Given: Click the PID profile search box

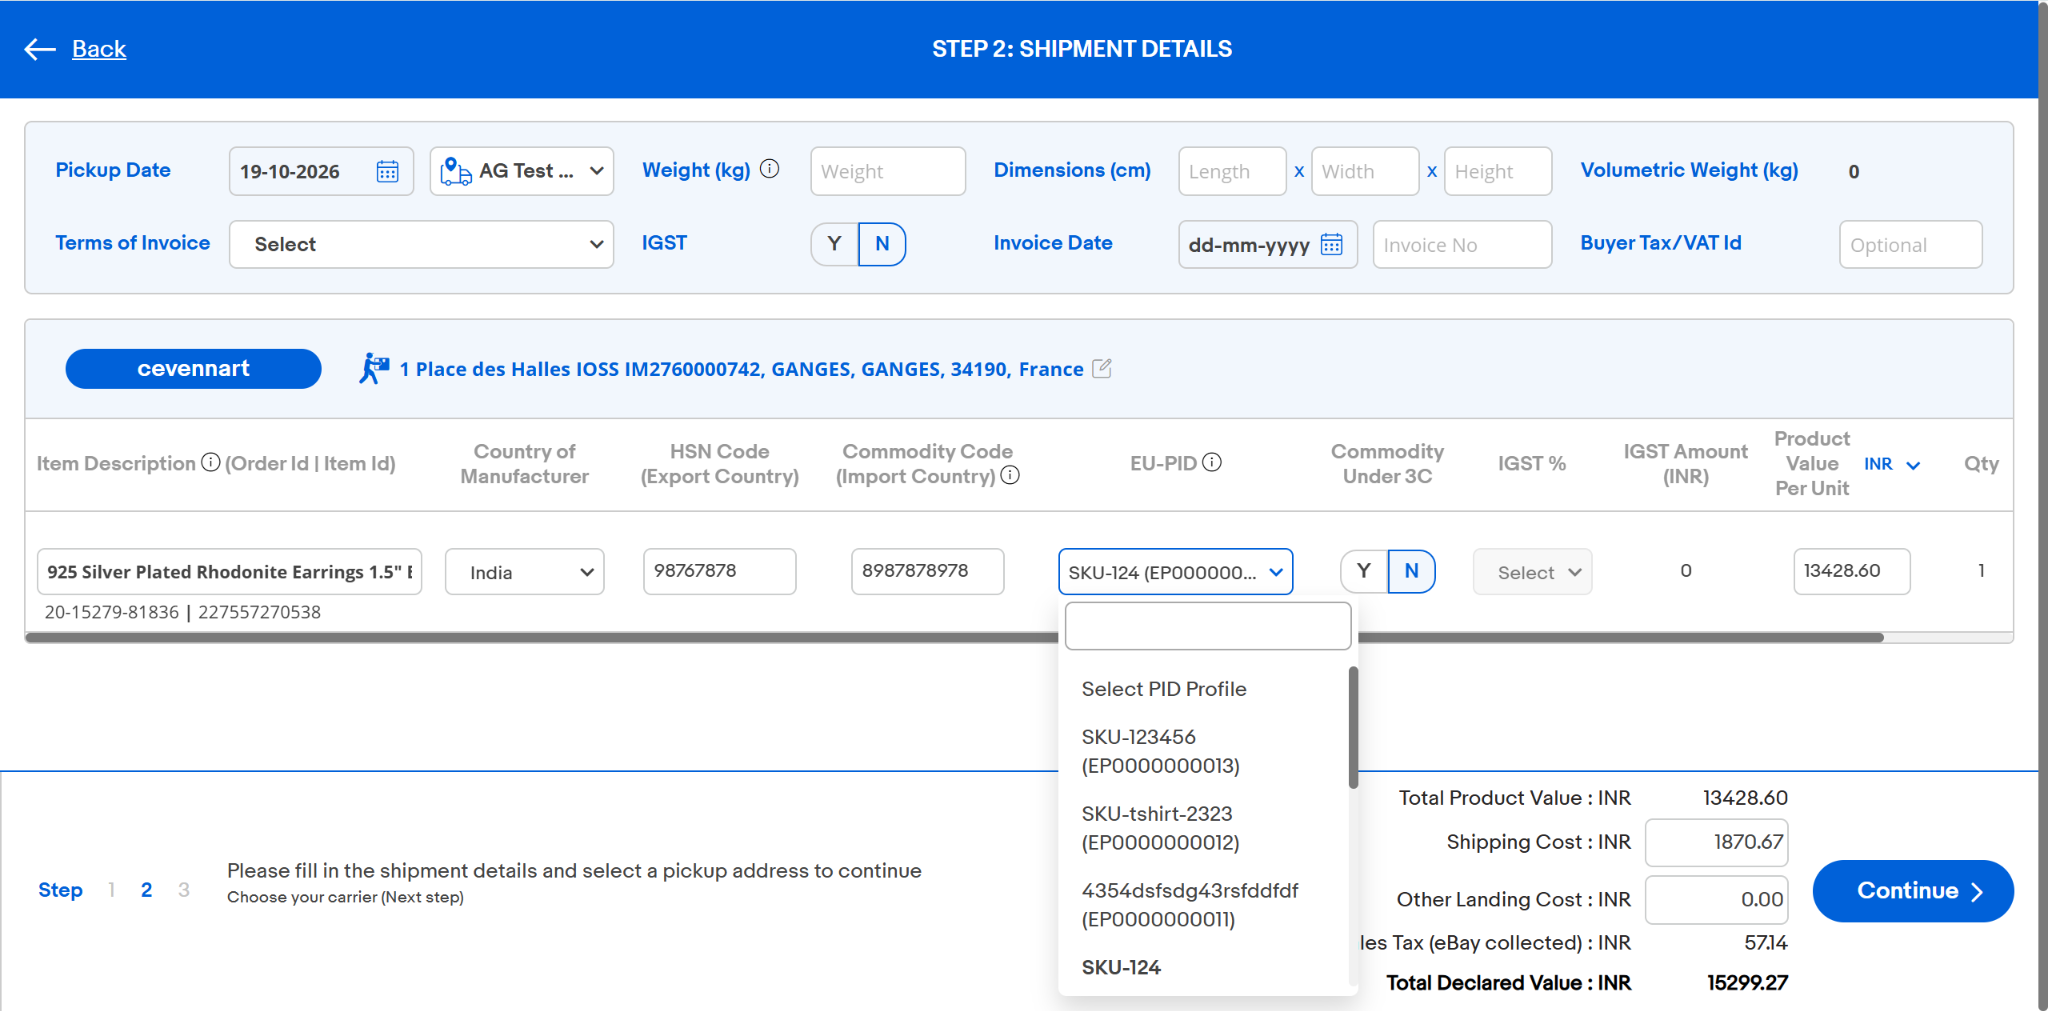Looking at the screenshot, I should tap(1208, 626).
